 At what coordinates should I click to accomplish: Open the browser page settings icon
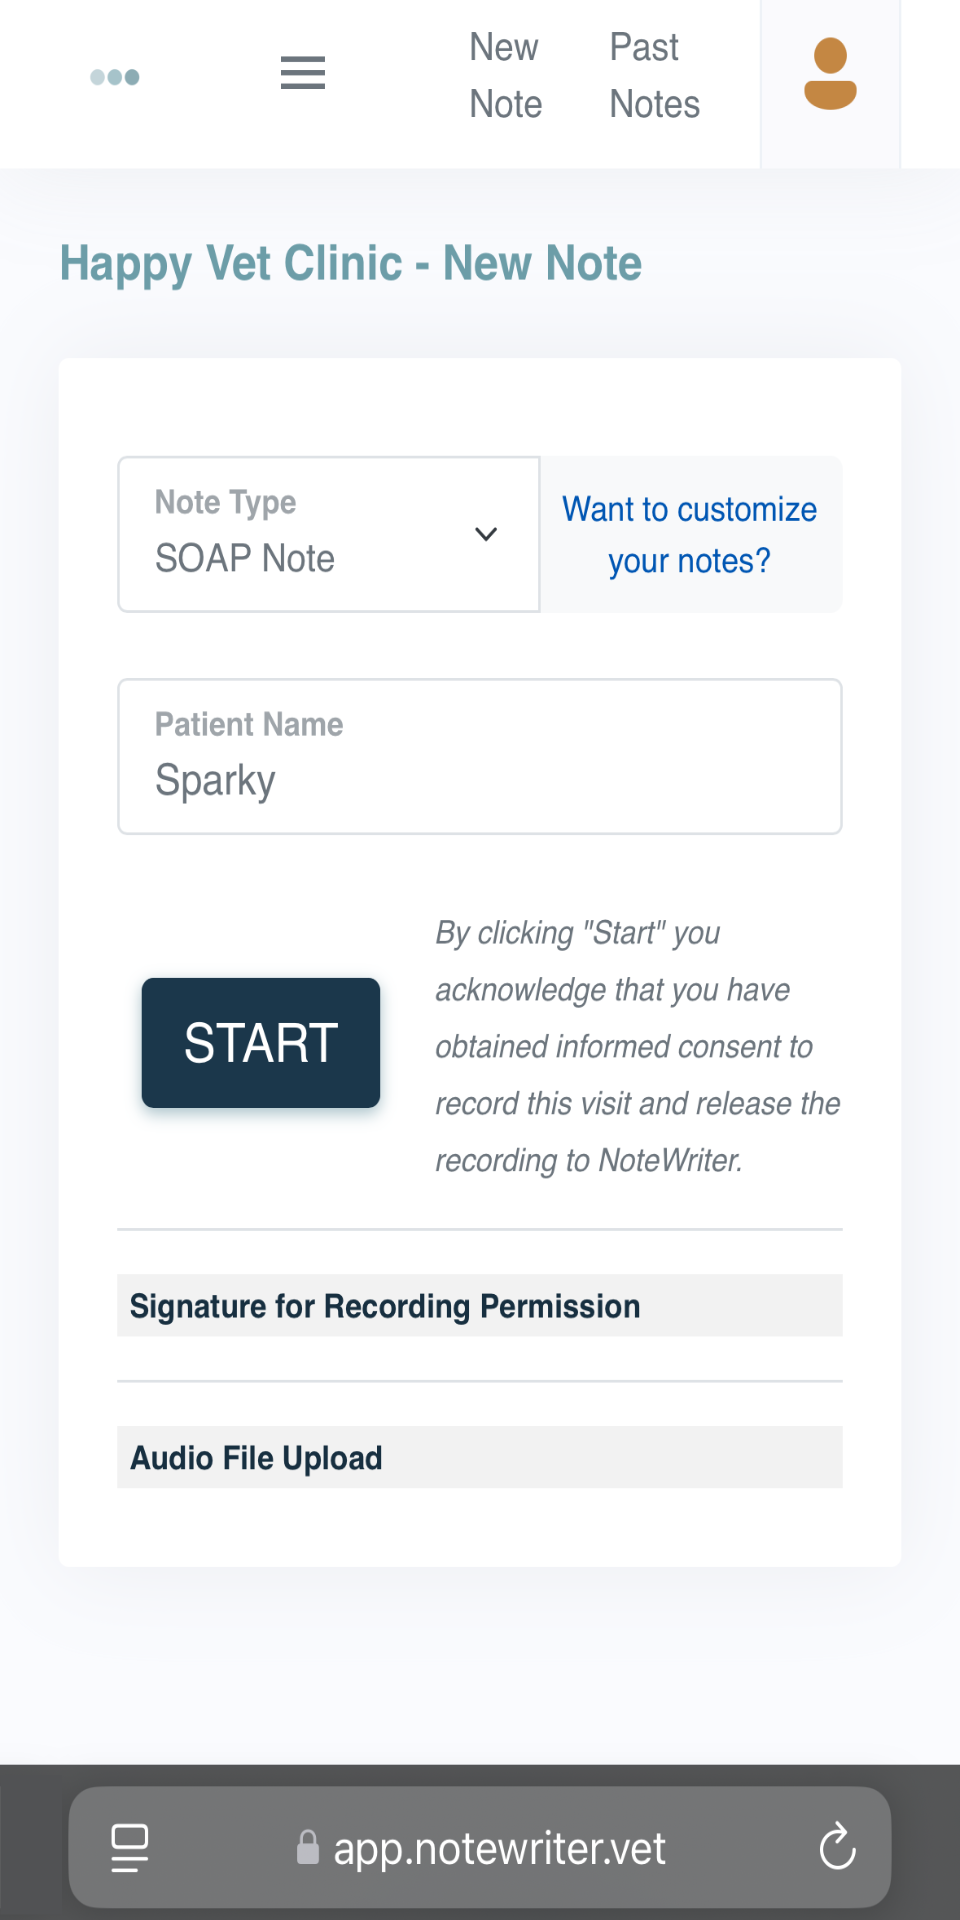[130, 1847]
